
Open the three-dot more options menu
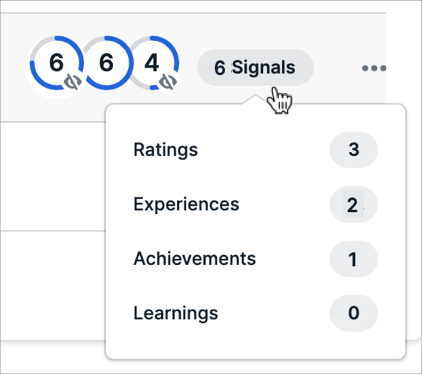(x=374, y=68)
